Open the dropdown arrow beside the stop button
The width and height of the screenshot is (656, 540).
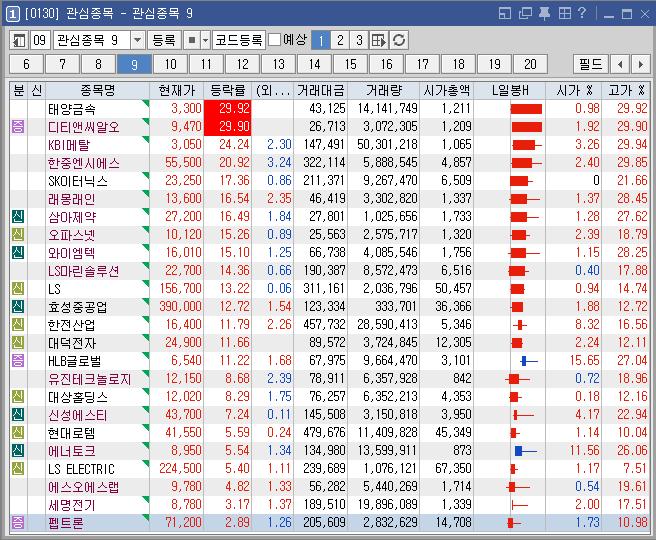click(x=205, y=40)
